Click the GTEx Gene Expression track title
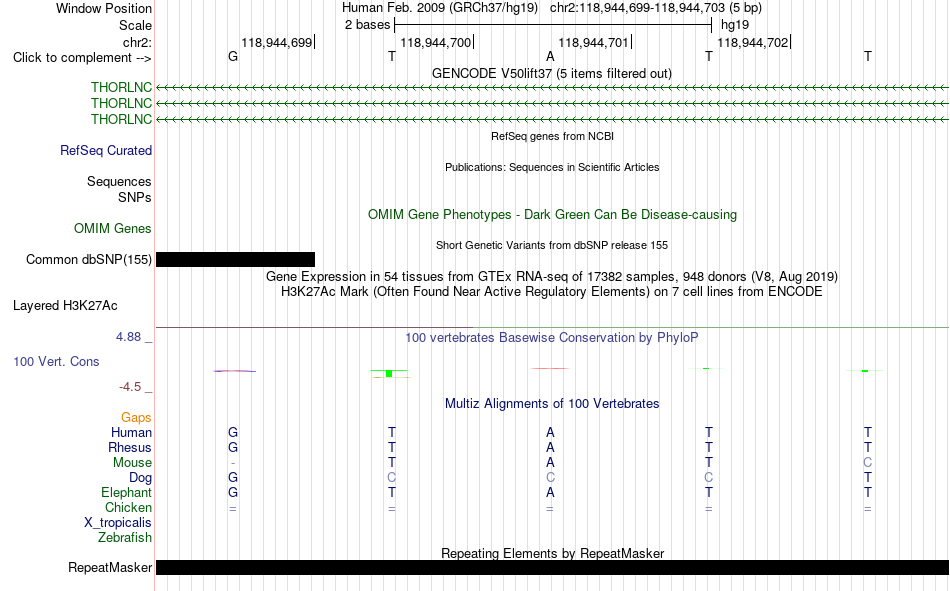The image size is (950, 591). (x=551, y=276)
